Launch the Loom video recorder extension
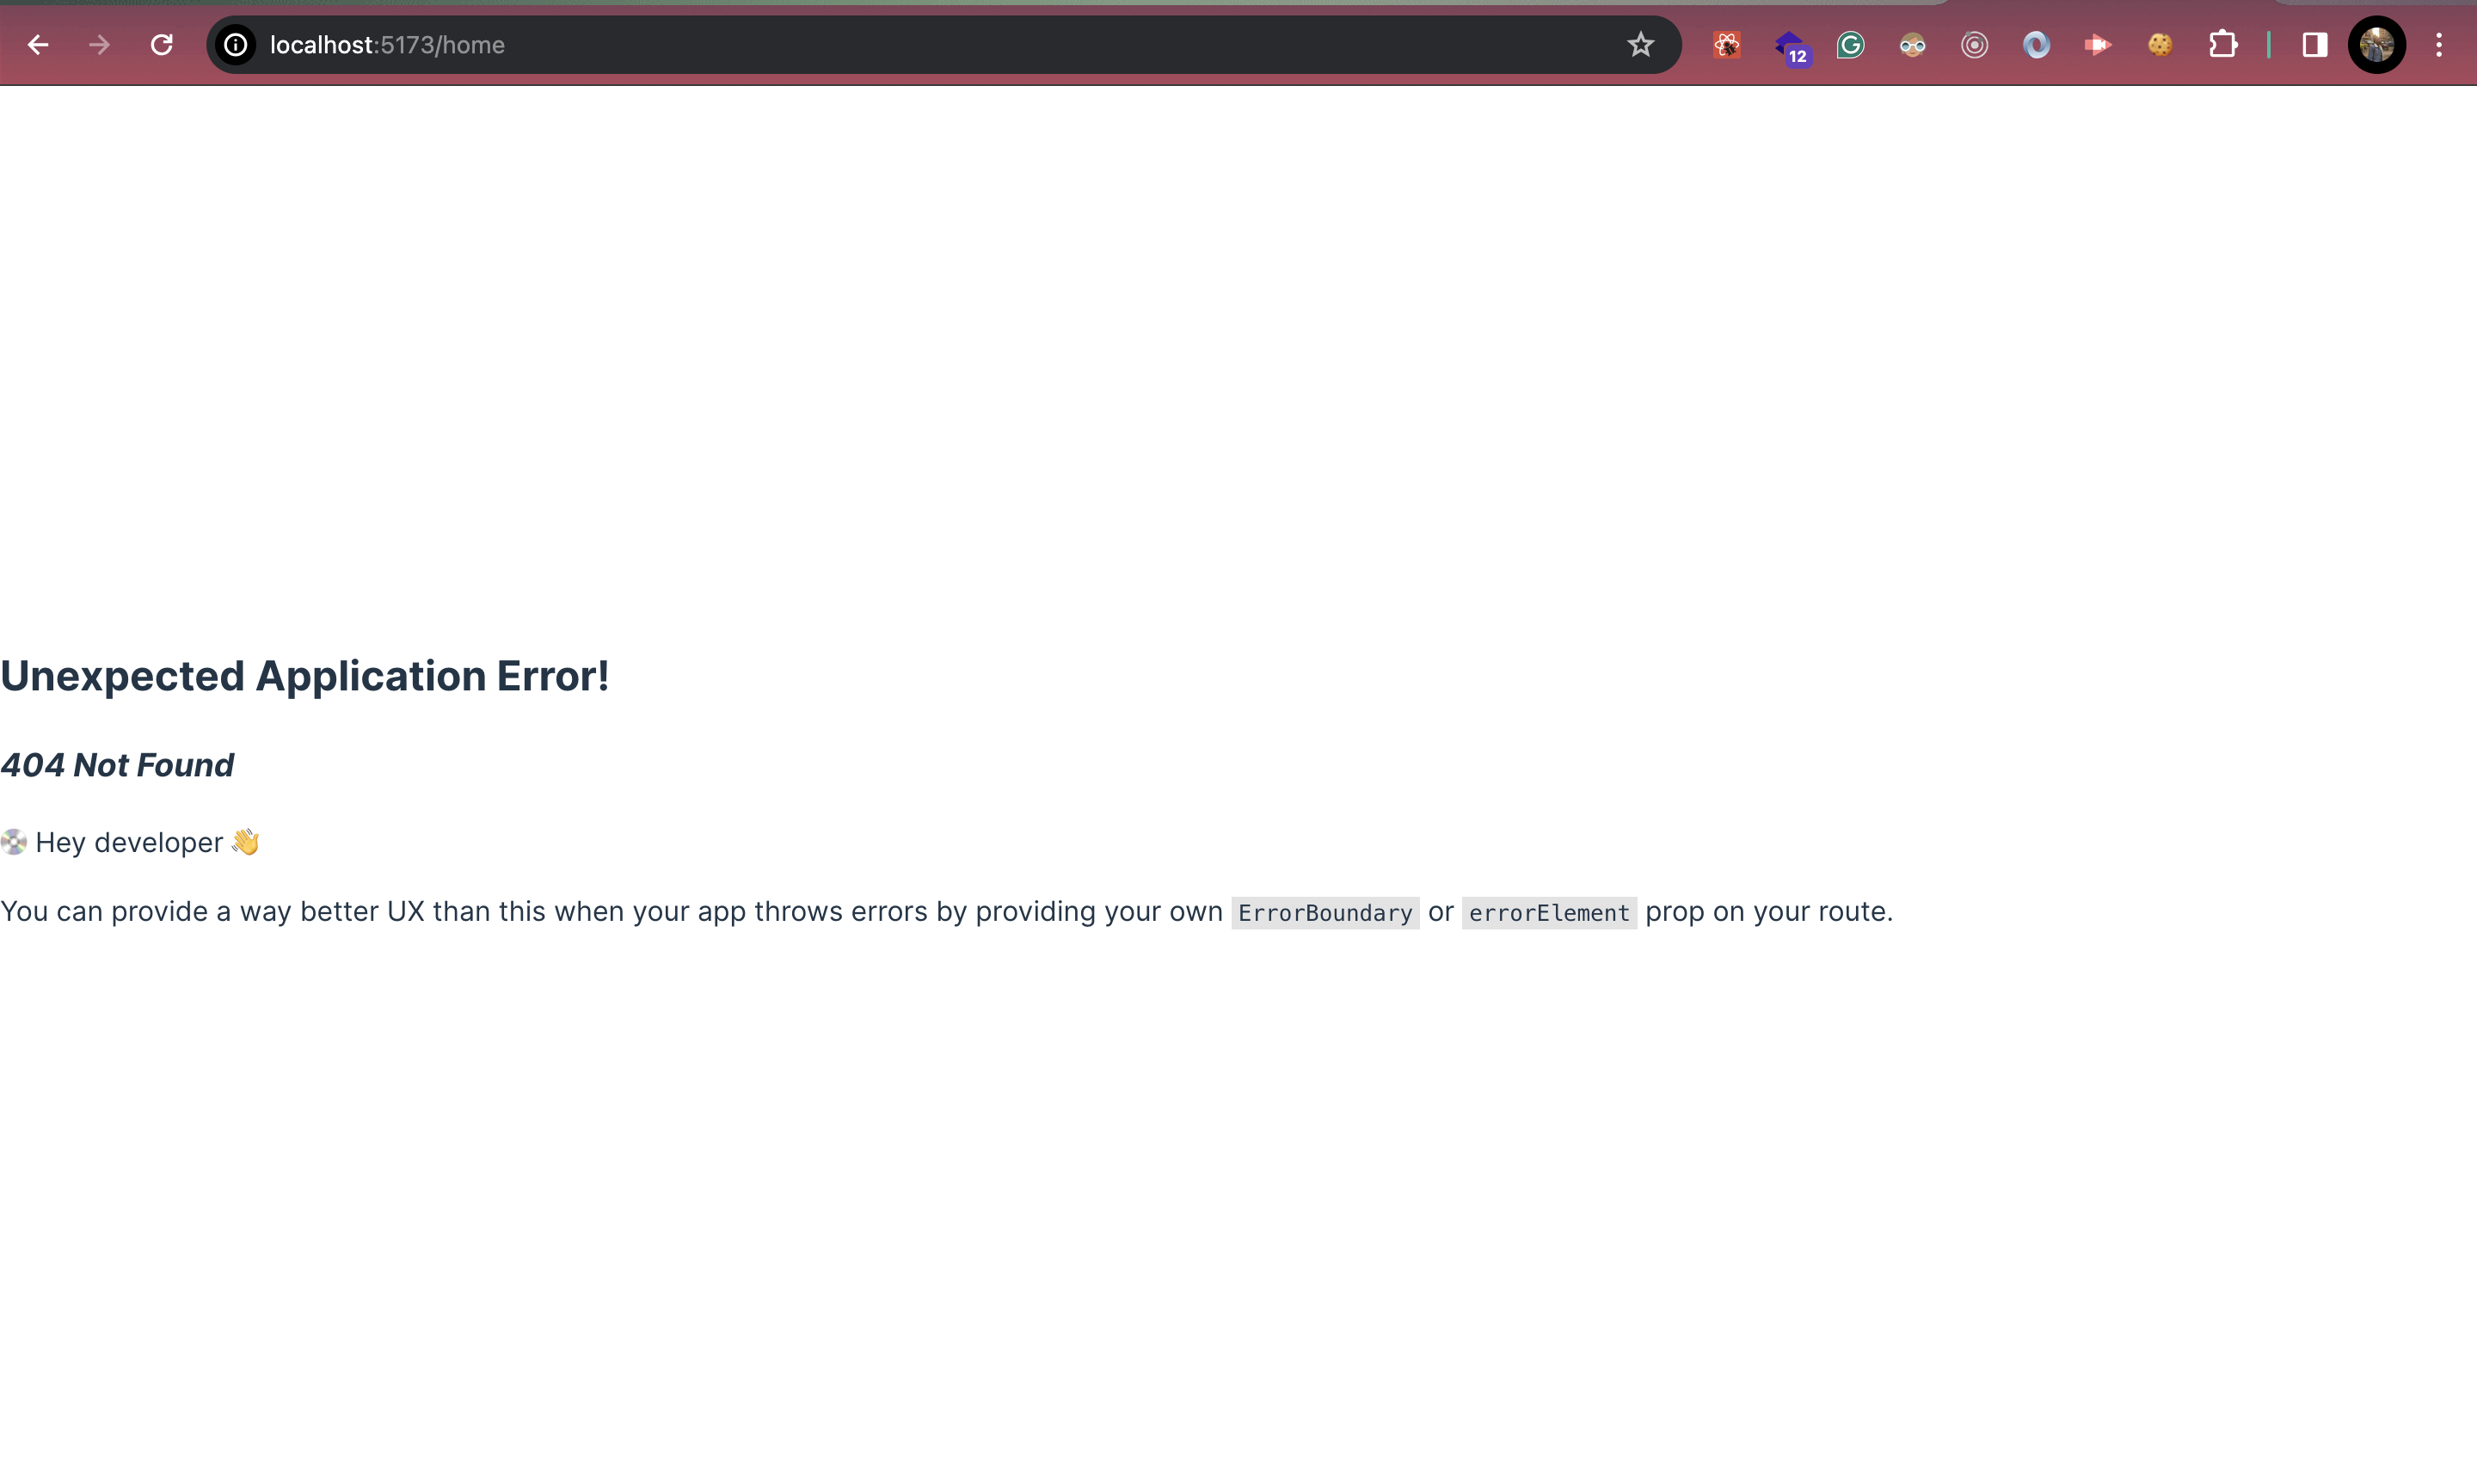 tap(2097, 45)
